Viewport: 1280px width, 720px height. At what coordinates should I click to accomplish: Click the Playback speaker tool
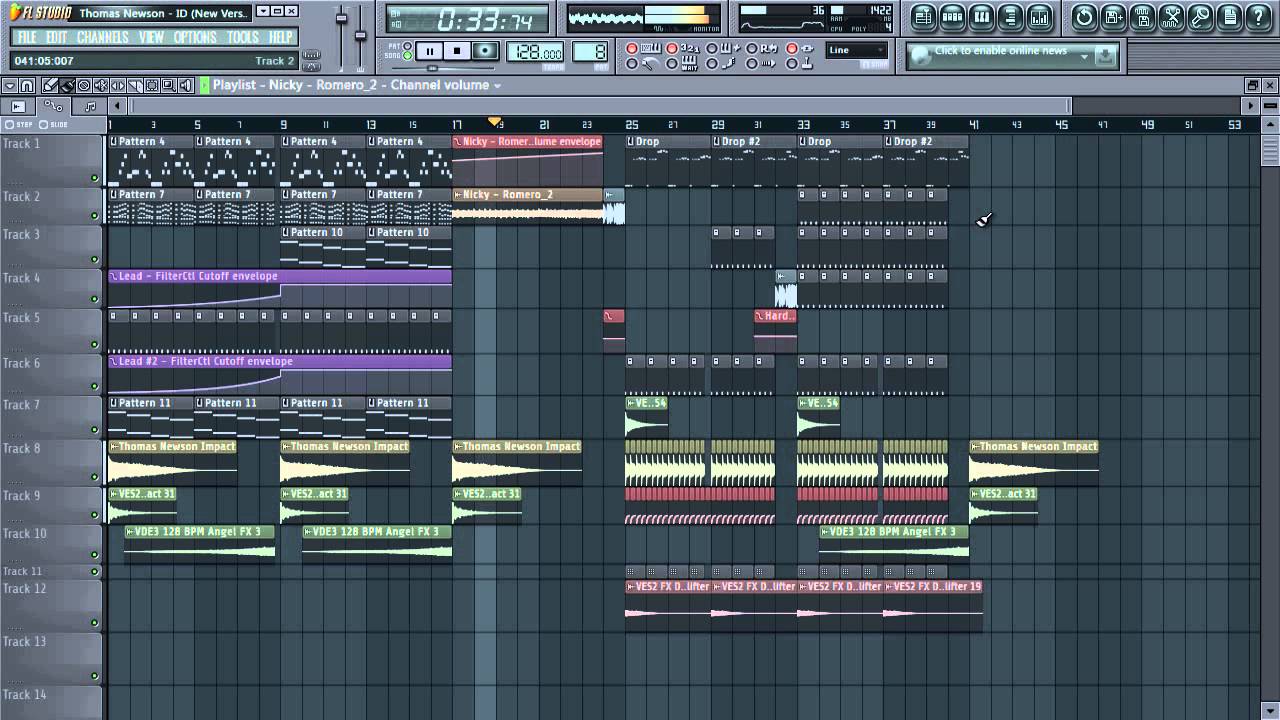point(185,85)
